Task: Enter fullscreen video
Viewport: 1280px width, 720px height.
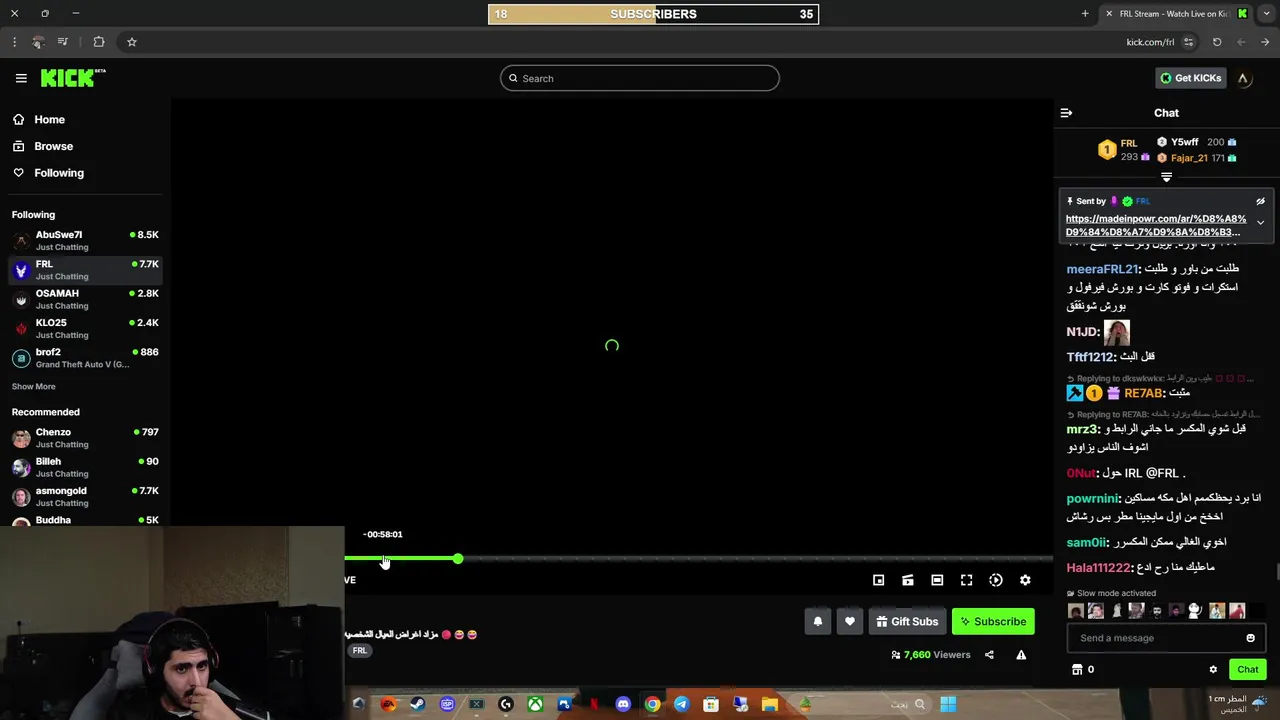Action: coord(966,580)
